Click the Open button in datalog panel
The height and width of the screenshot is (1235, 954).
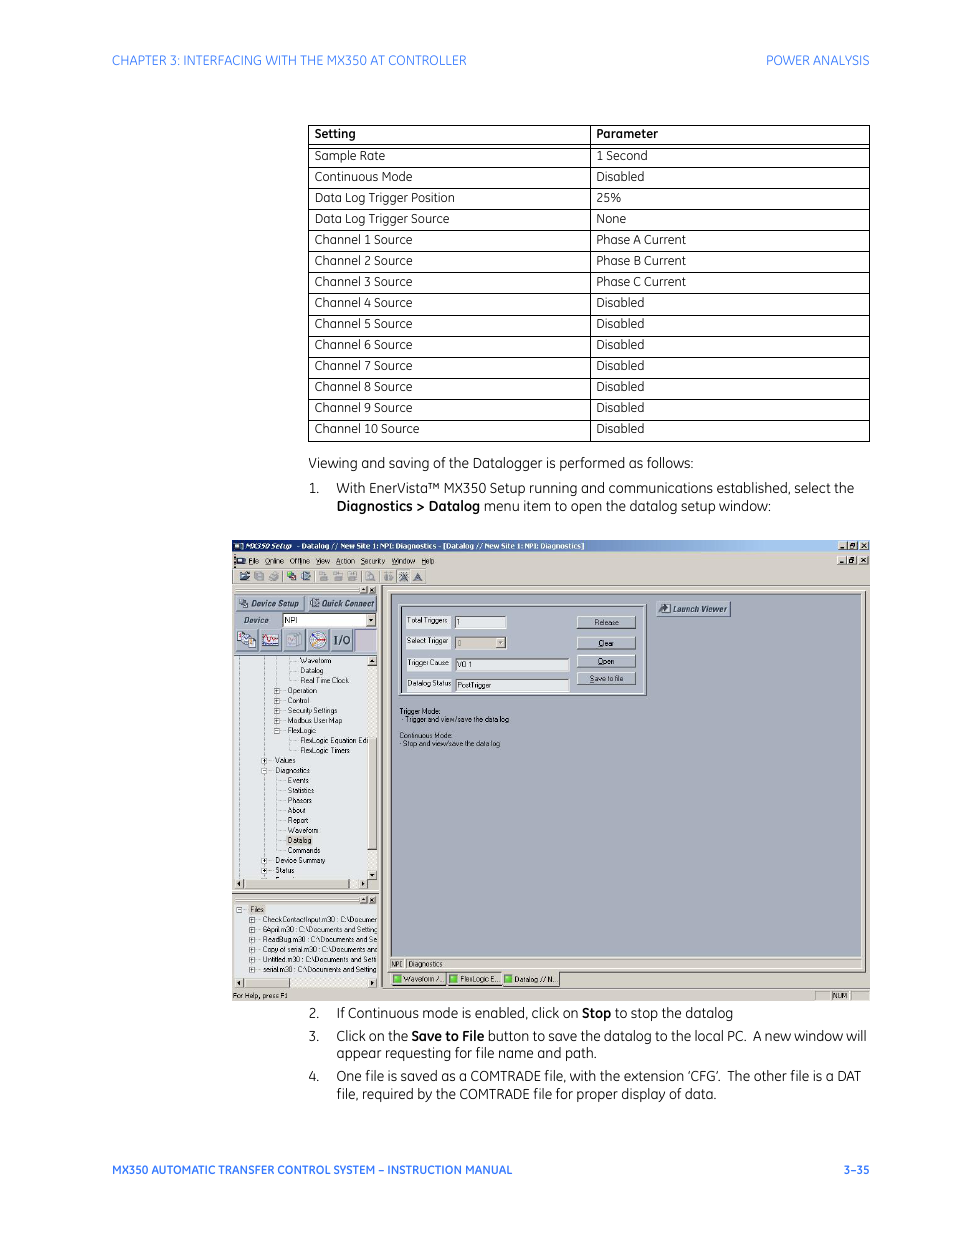pyautogui.click(x=606, y=661)
